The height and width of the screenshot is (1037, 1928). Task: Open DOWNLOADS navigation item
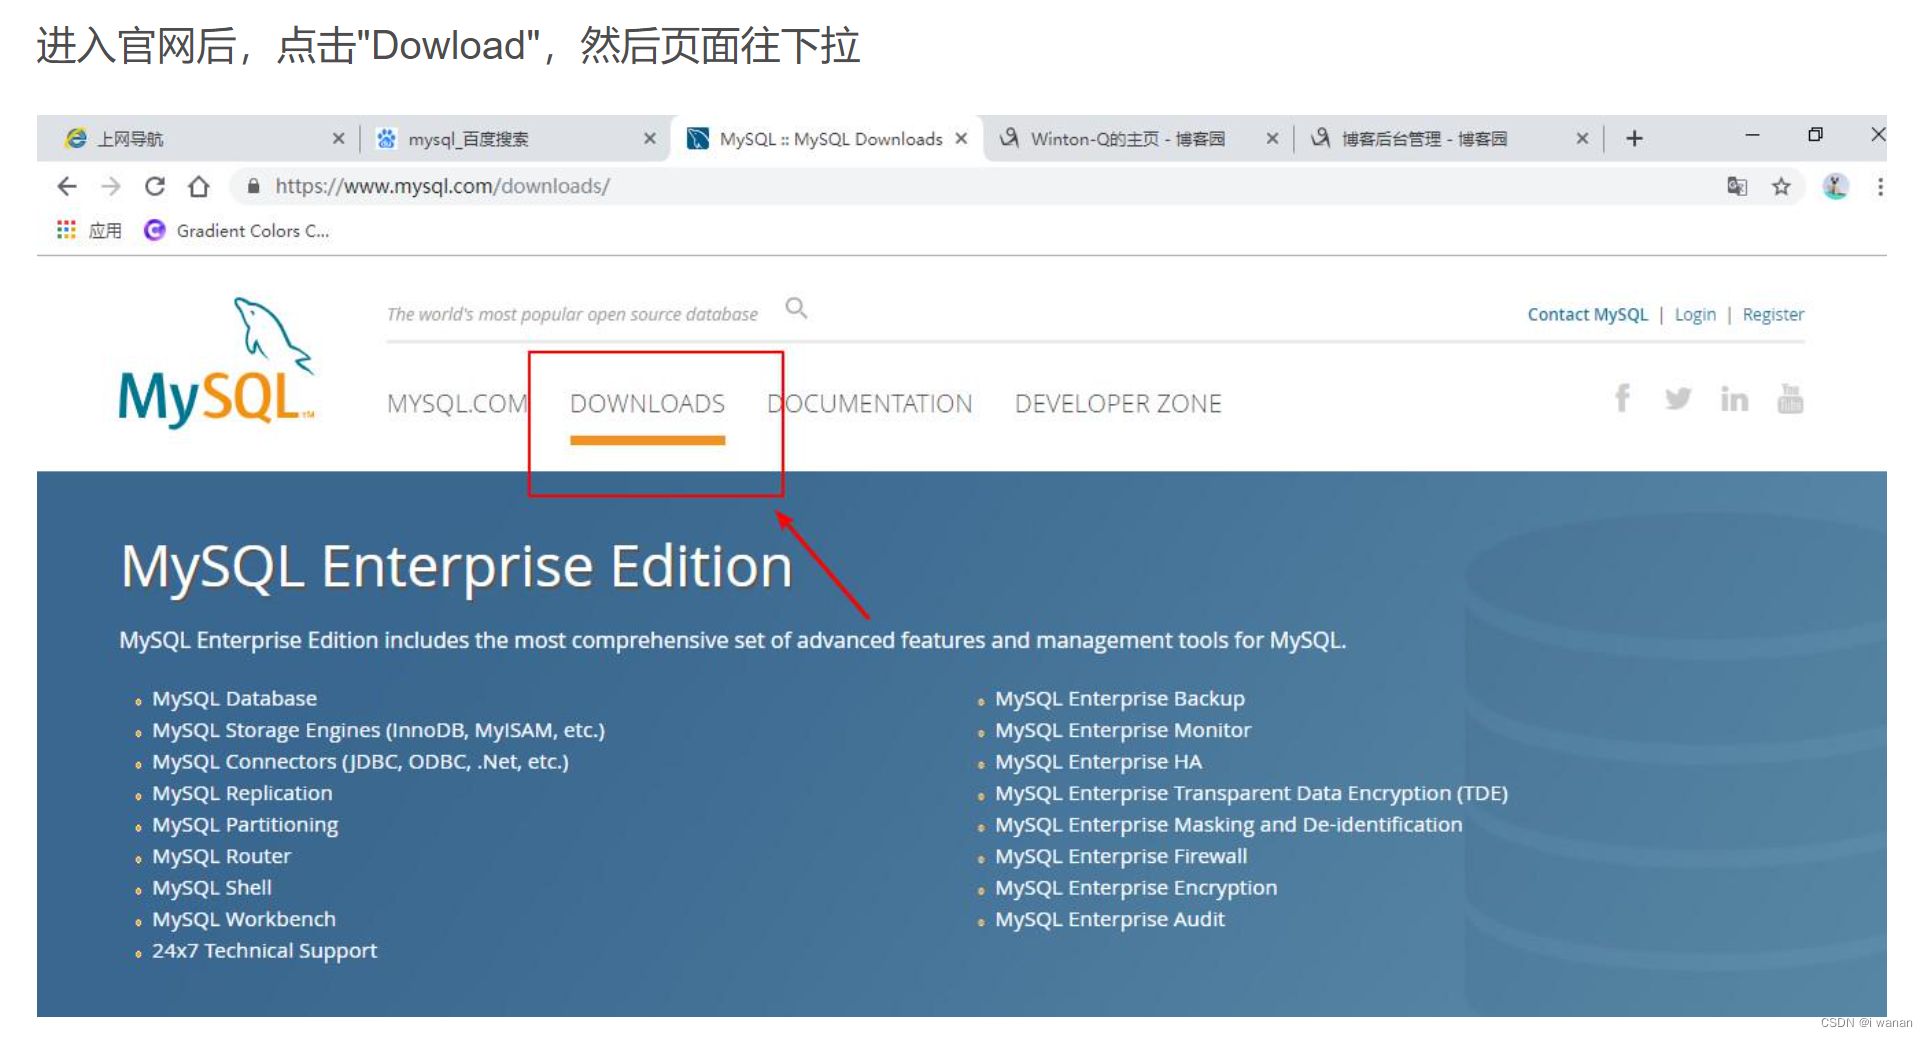pos(647,404)
